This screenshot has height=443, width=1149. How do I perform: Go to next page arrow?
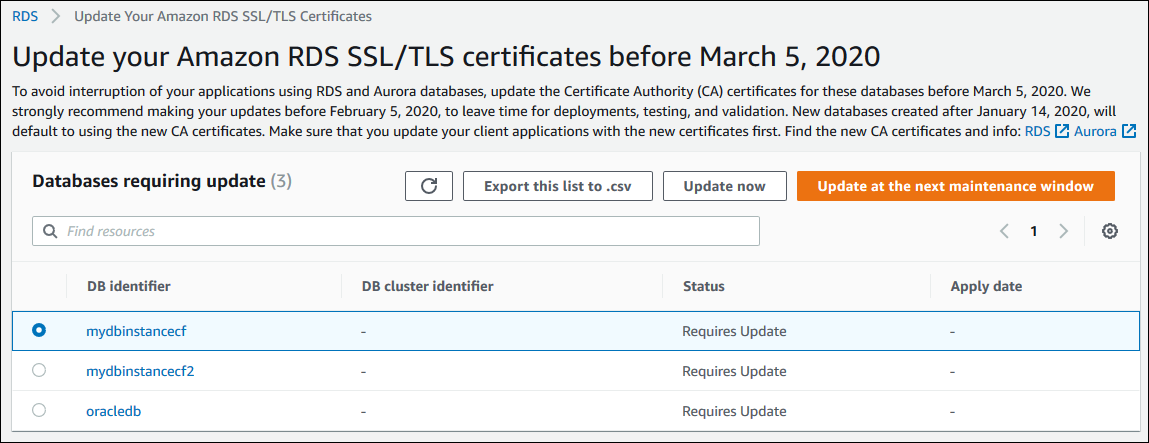pos(1063,231)
